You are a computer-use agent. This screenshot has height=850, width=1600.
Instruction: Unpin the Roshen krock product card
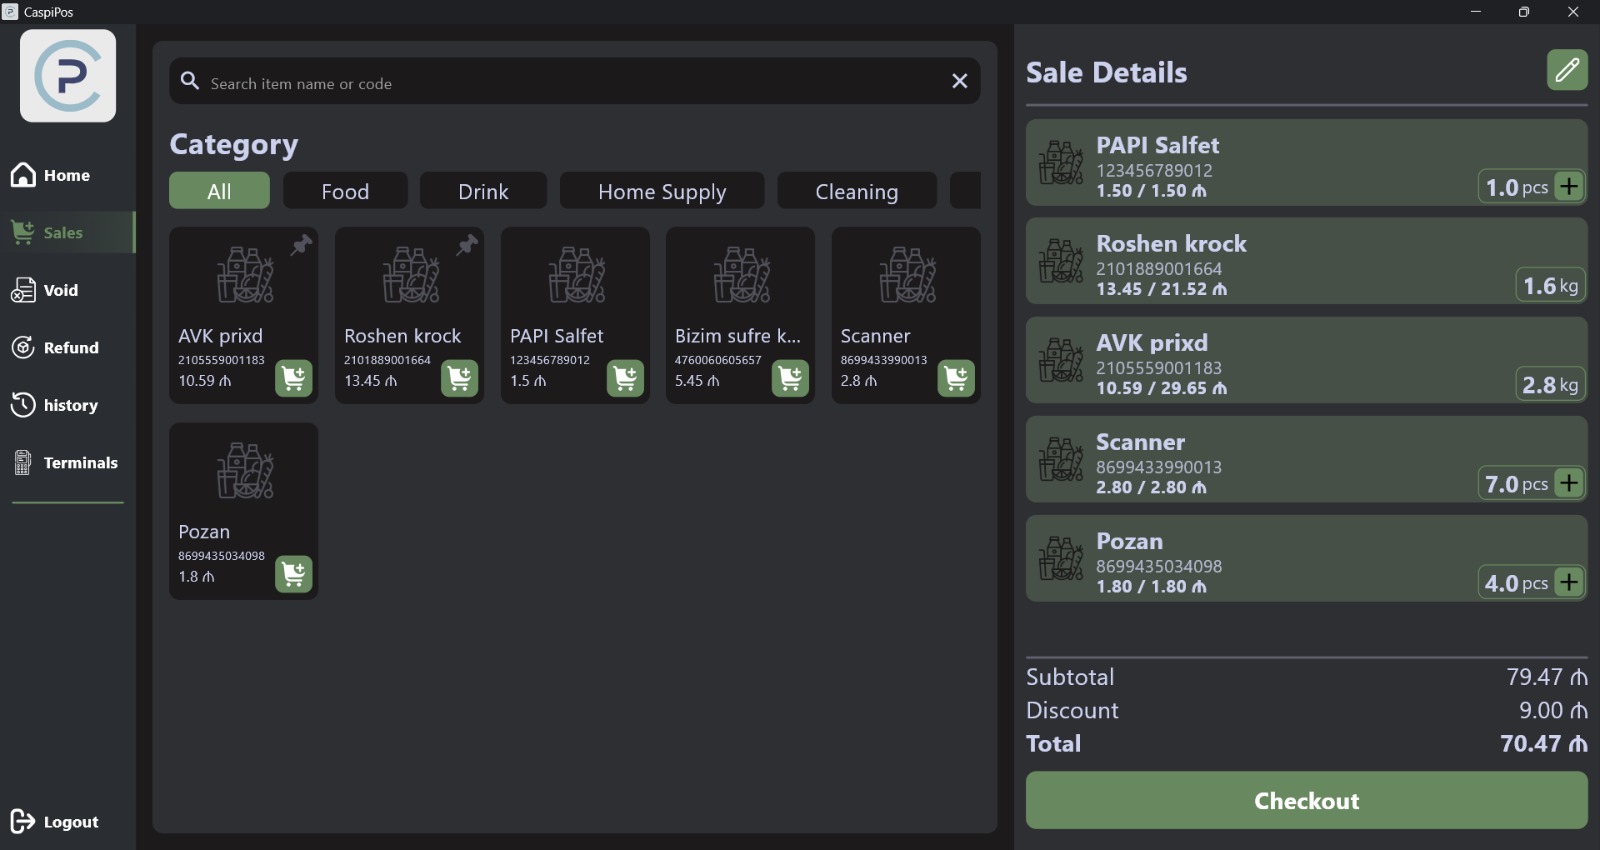pyautogui.click(x=467, y=245)
